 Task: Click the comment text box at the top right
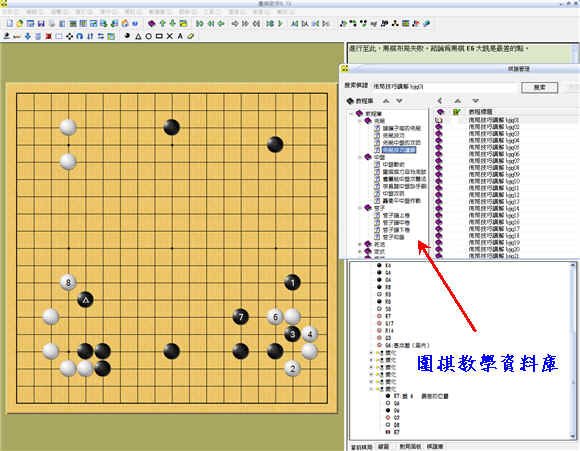click(x=460, y=53)
